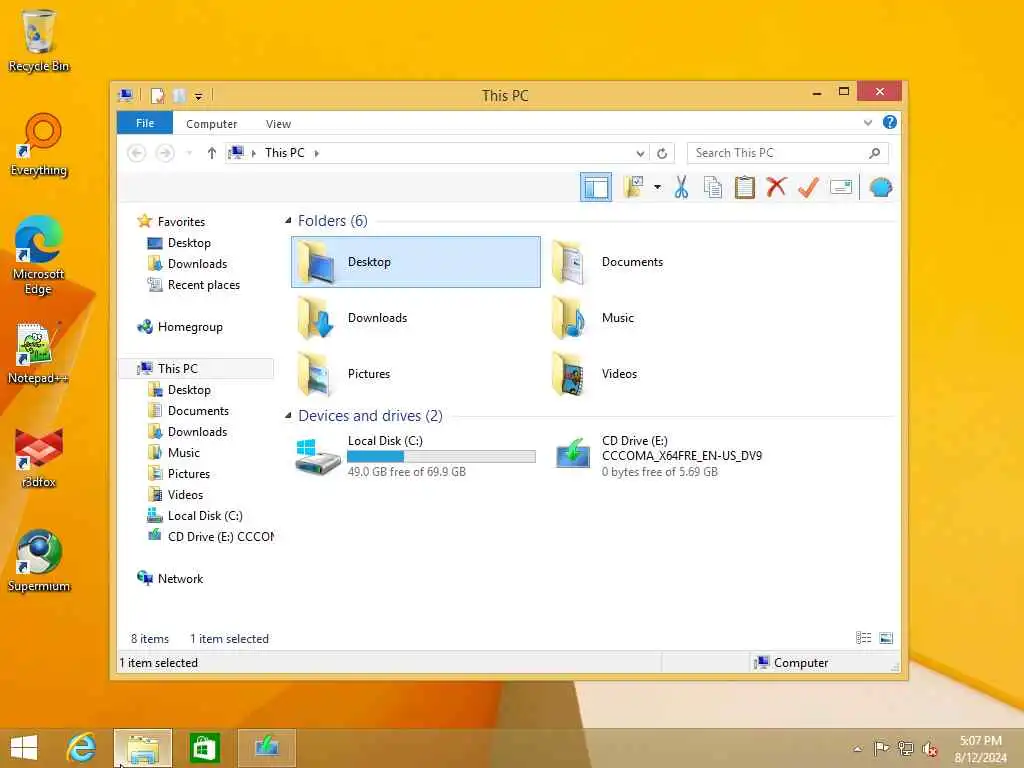Switch to large icons view in status bar
The image size is (1024, 768).
tap(886, 638)
